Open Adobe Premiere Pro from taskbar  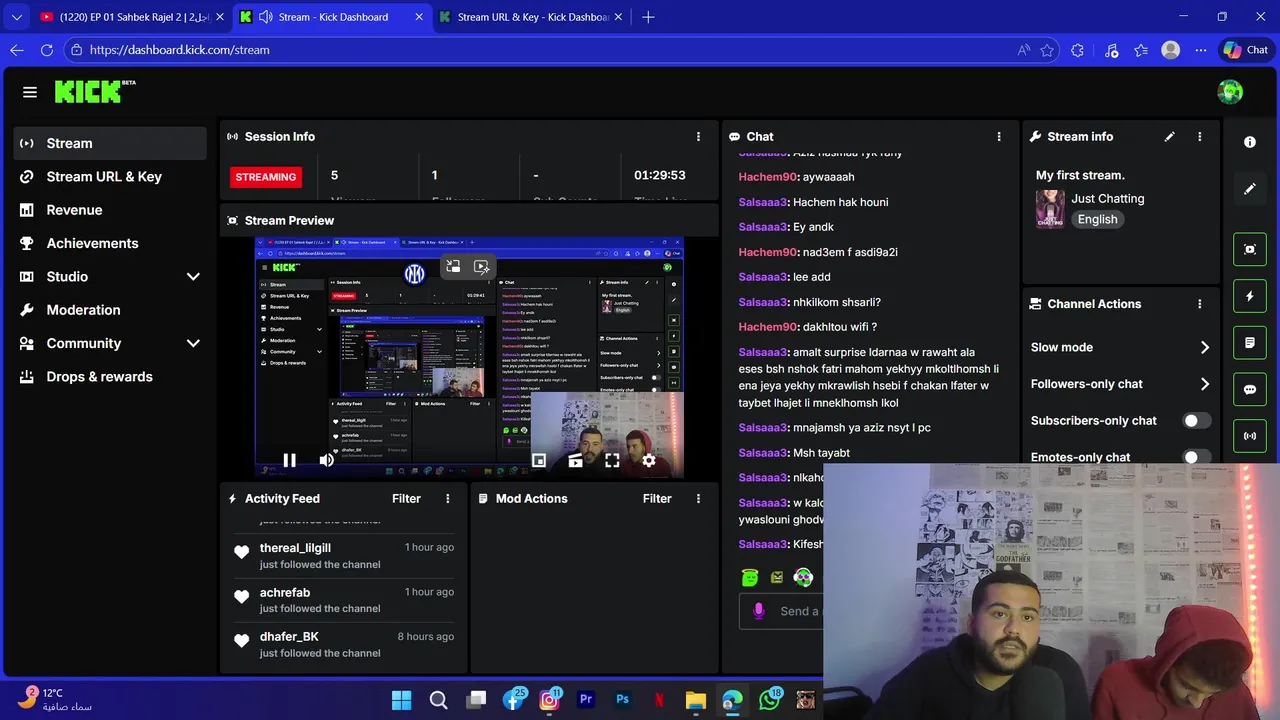[x=586, y=700]
